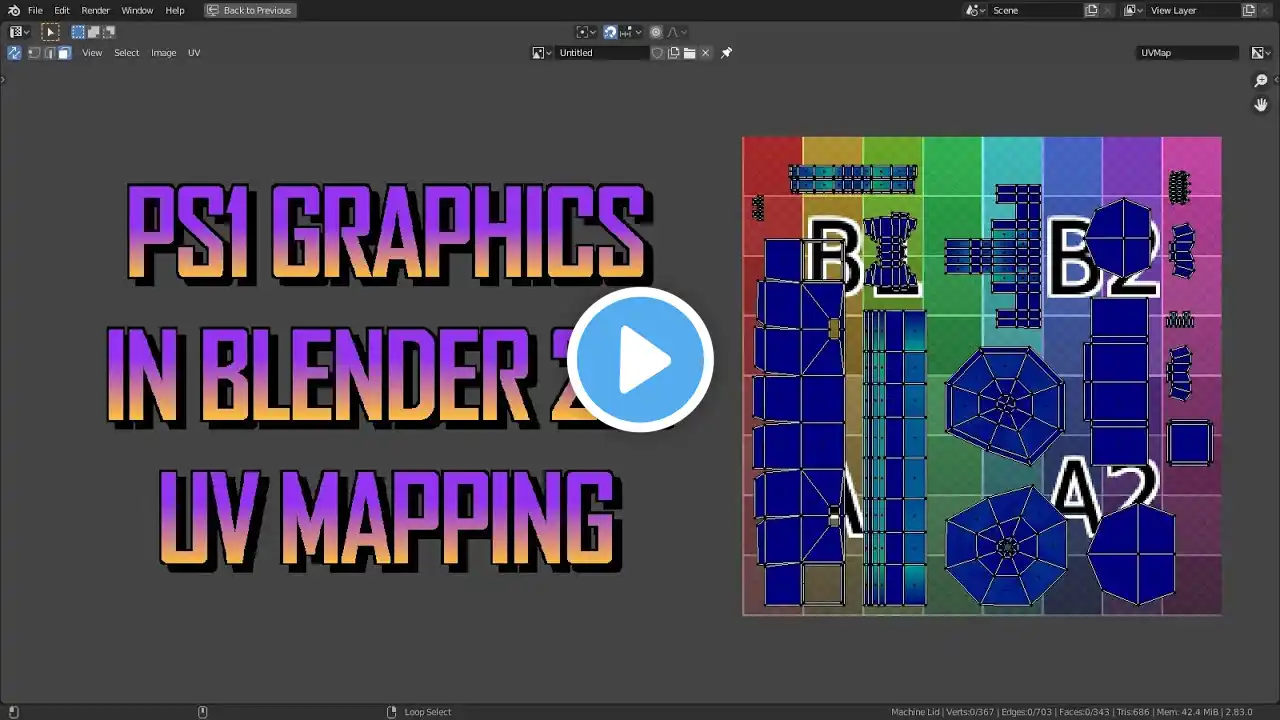
Task: Play the video with the center button
Action: point(640,360)
